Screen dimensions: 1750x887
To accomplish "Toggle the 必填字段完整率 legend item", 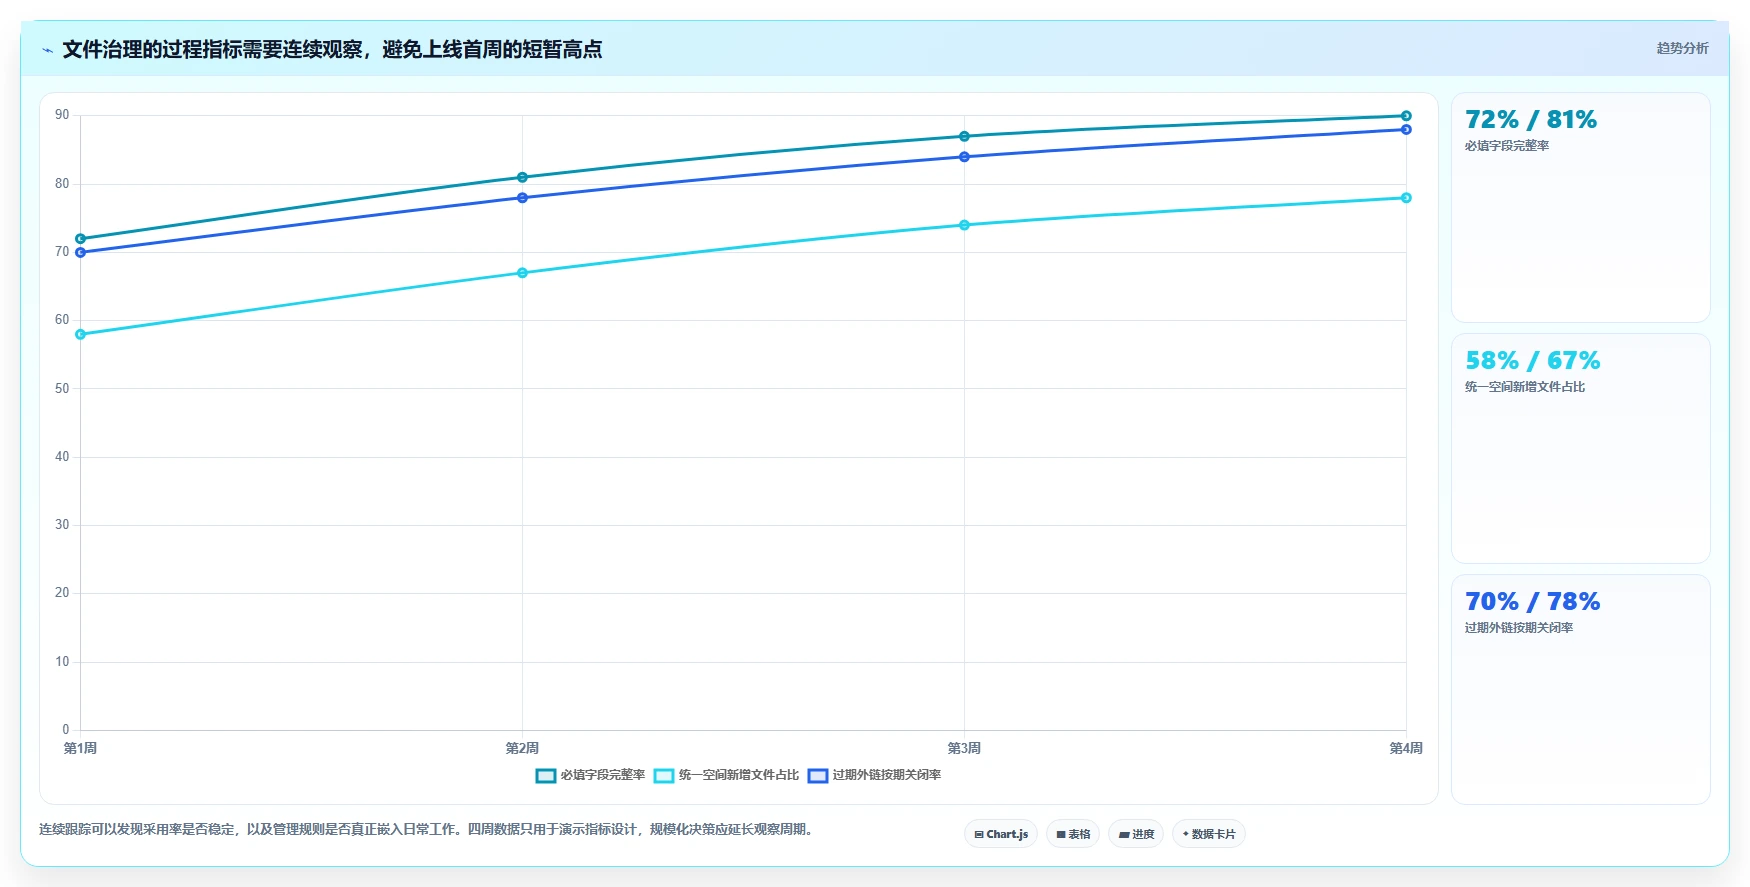I will coord(591,775).
